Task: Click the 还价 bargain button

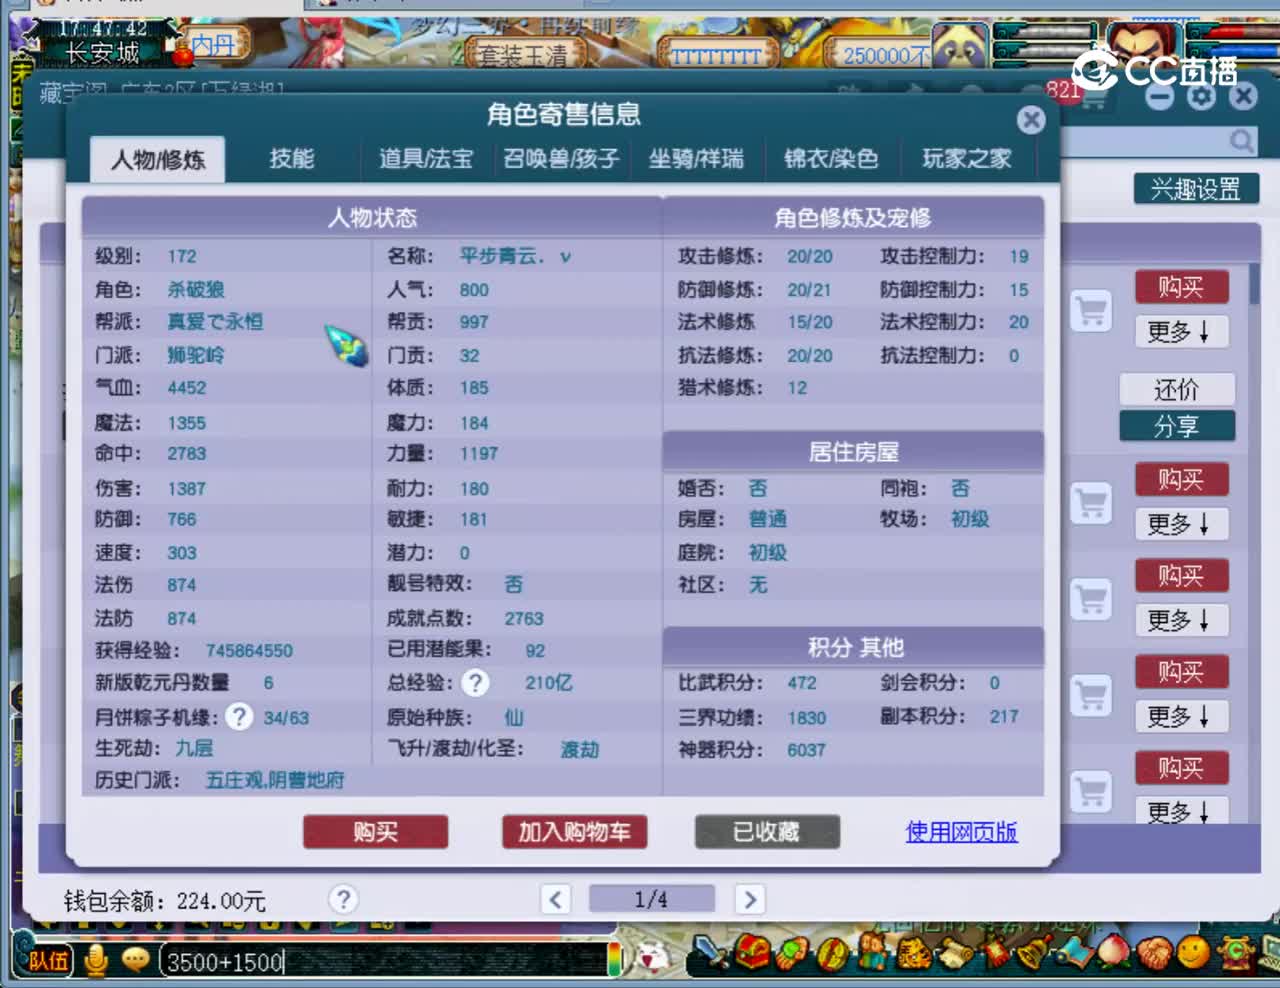Action: point(1176,390)
